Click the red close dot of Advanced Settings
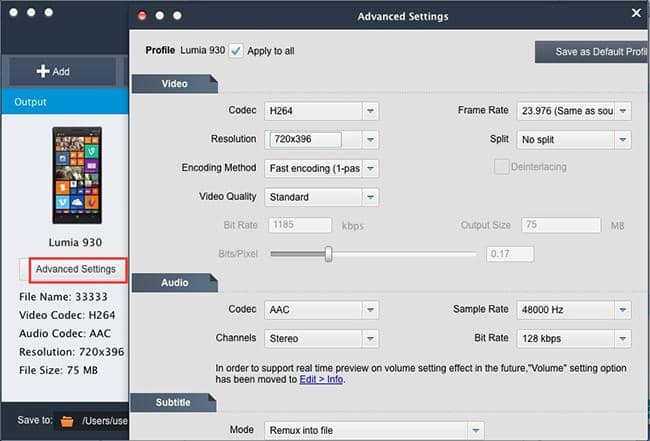 click(142, 16)
